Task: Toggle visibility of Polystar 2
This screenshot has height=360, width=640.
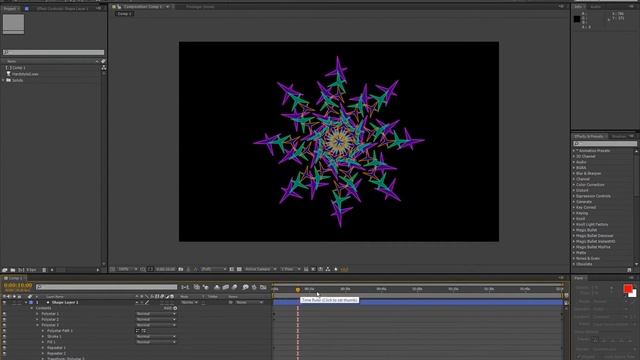Action: tap(4, 320)
